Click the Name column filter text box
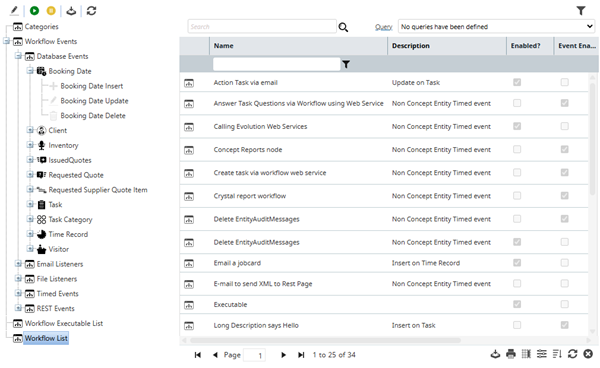The width and height of the screenshot is (600, 368). [x=276, y=64]
